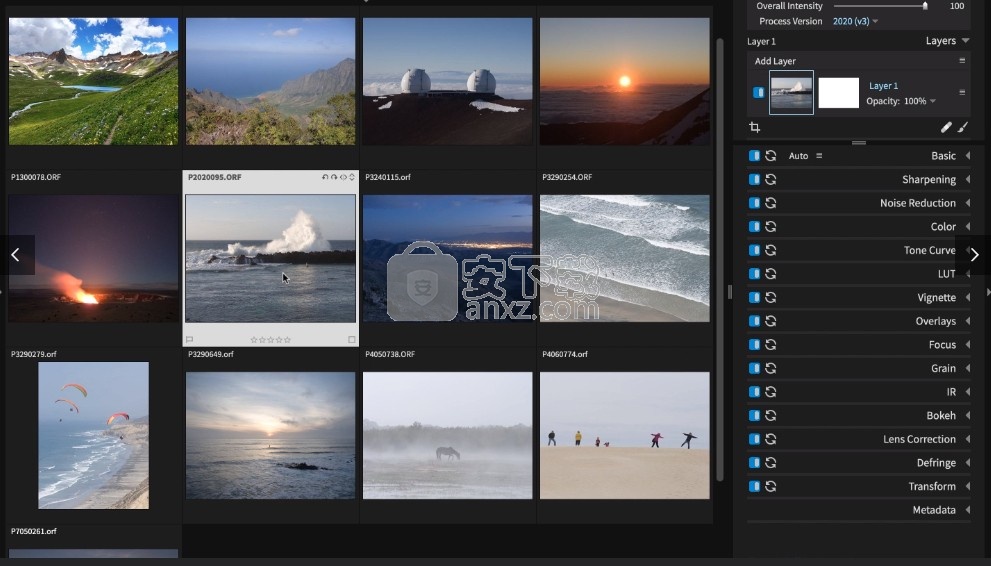Flip P2020095.ORF vertically
991x566 pixels.
(x=352, y=178)
